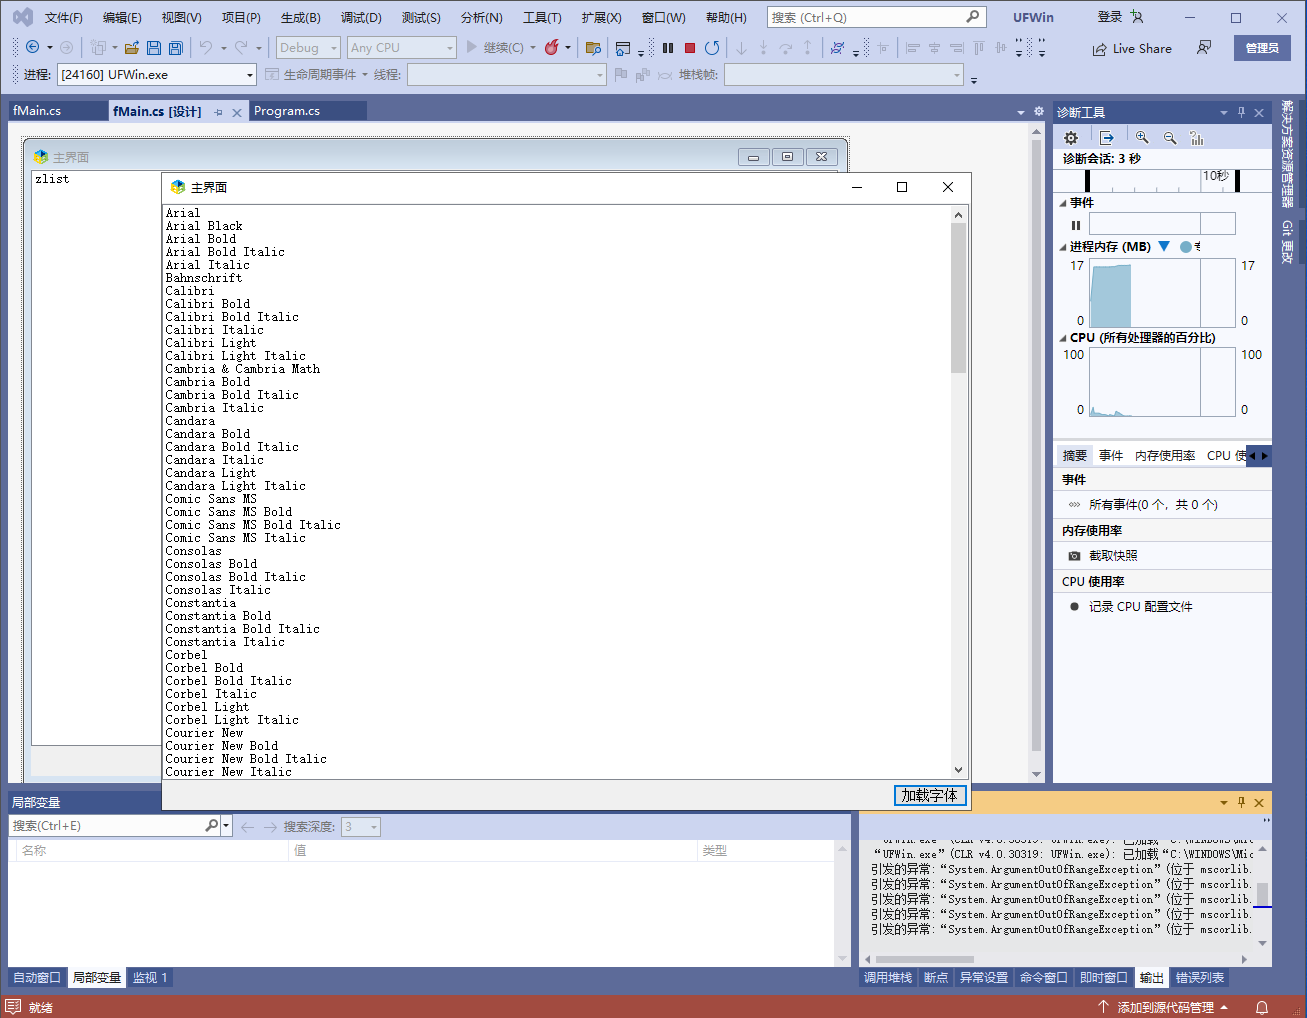Click the find-in-files folder icon in toolbar
The image size is (1307, 1018).
[593, 48]
